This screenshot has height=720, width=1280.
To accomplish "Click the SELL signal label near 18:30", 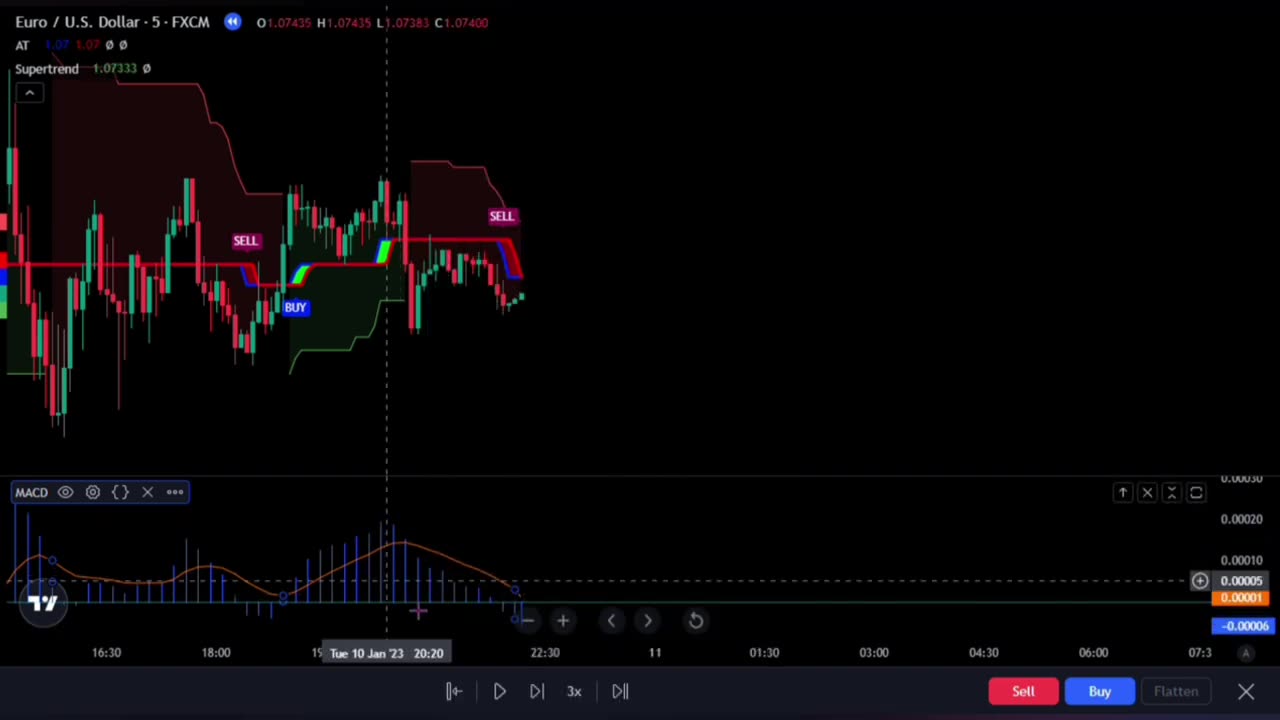I will (x=245, y=241).
